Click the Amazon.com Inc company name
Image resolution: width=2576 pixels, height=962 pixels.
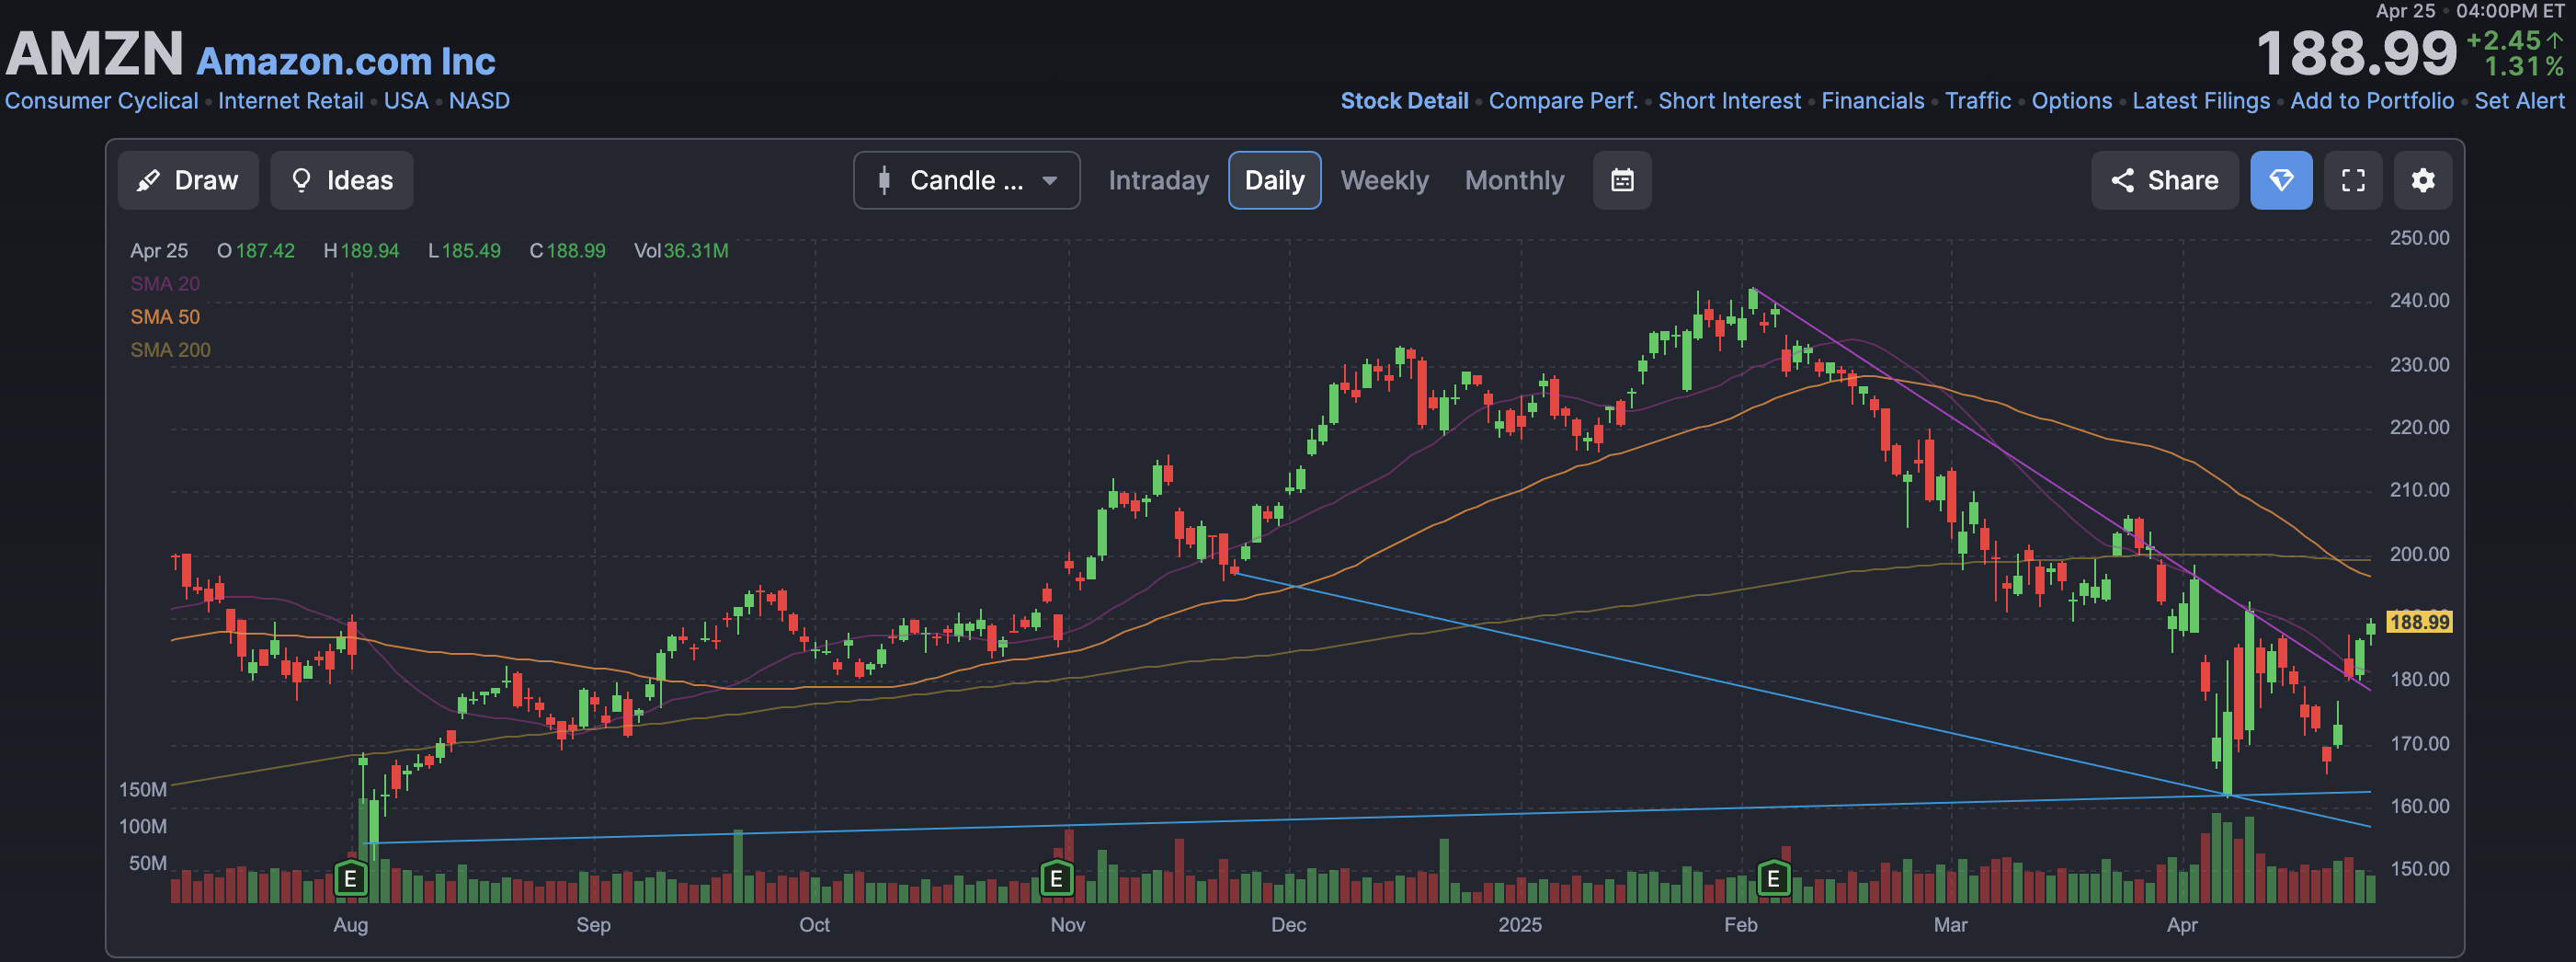(x=345, y=61)
